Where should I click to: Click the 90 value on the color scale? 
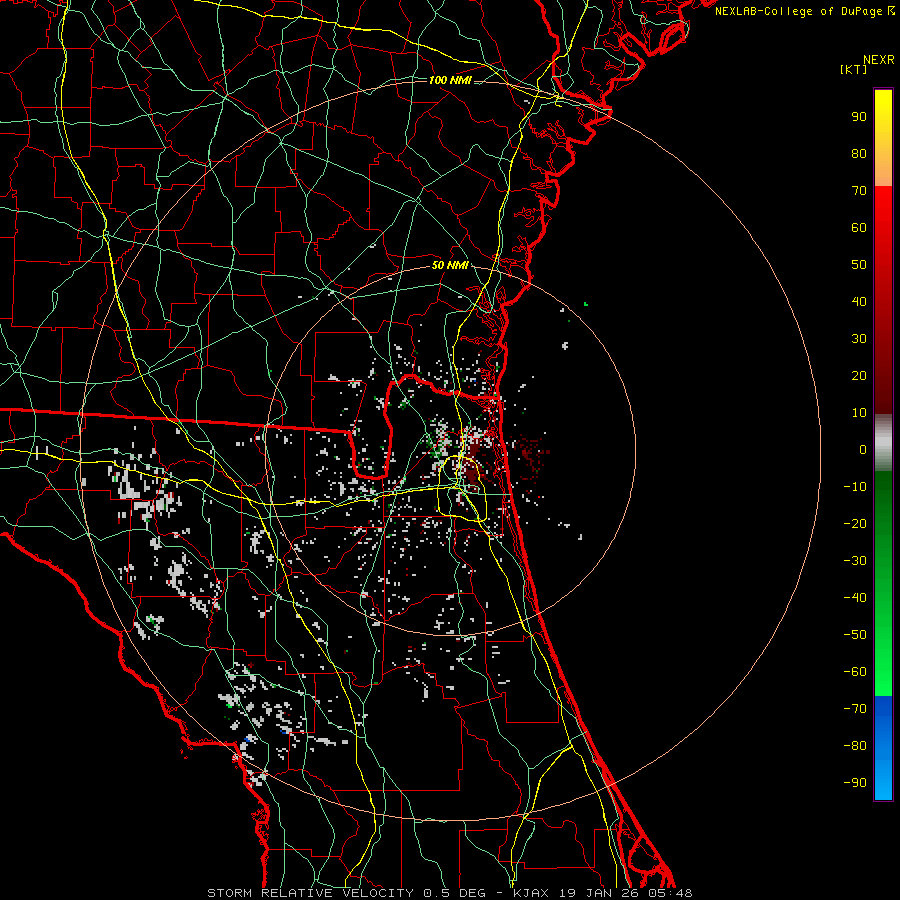859,117
